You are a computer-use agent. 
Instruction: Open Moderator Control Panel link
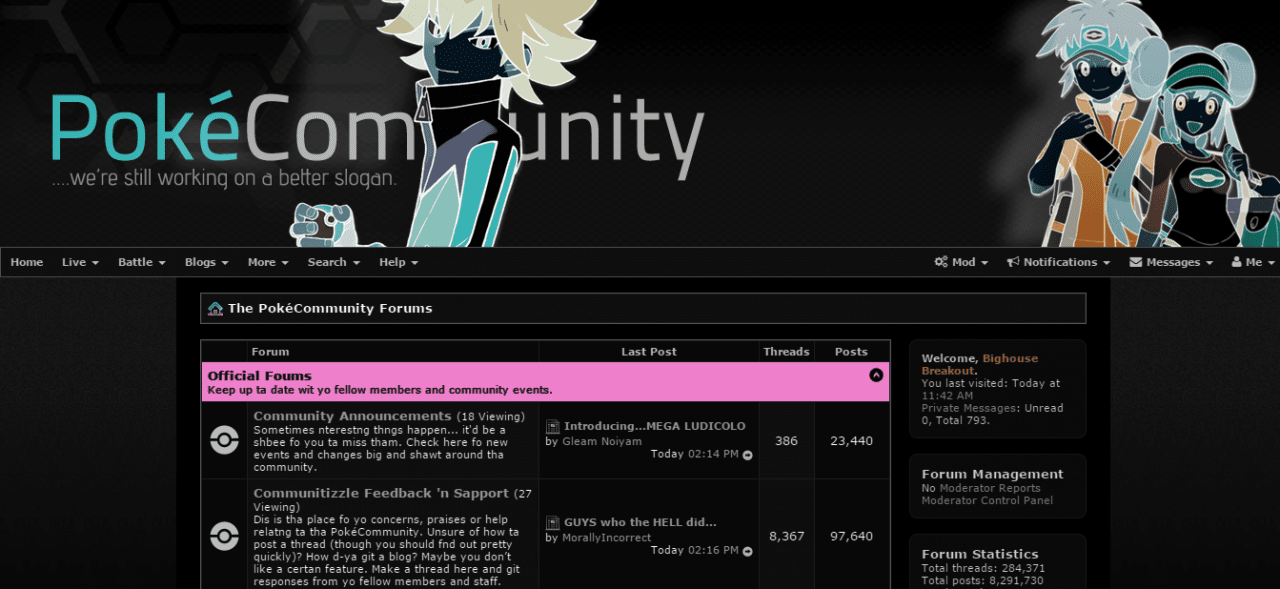point(987,500)
